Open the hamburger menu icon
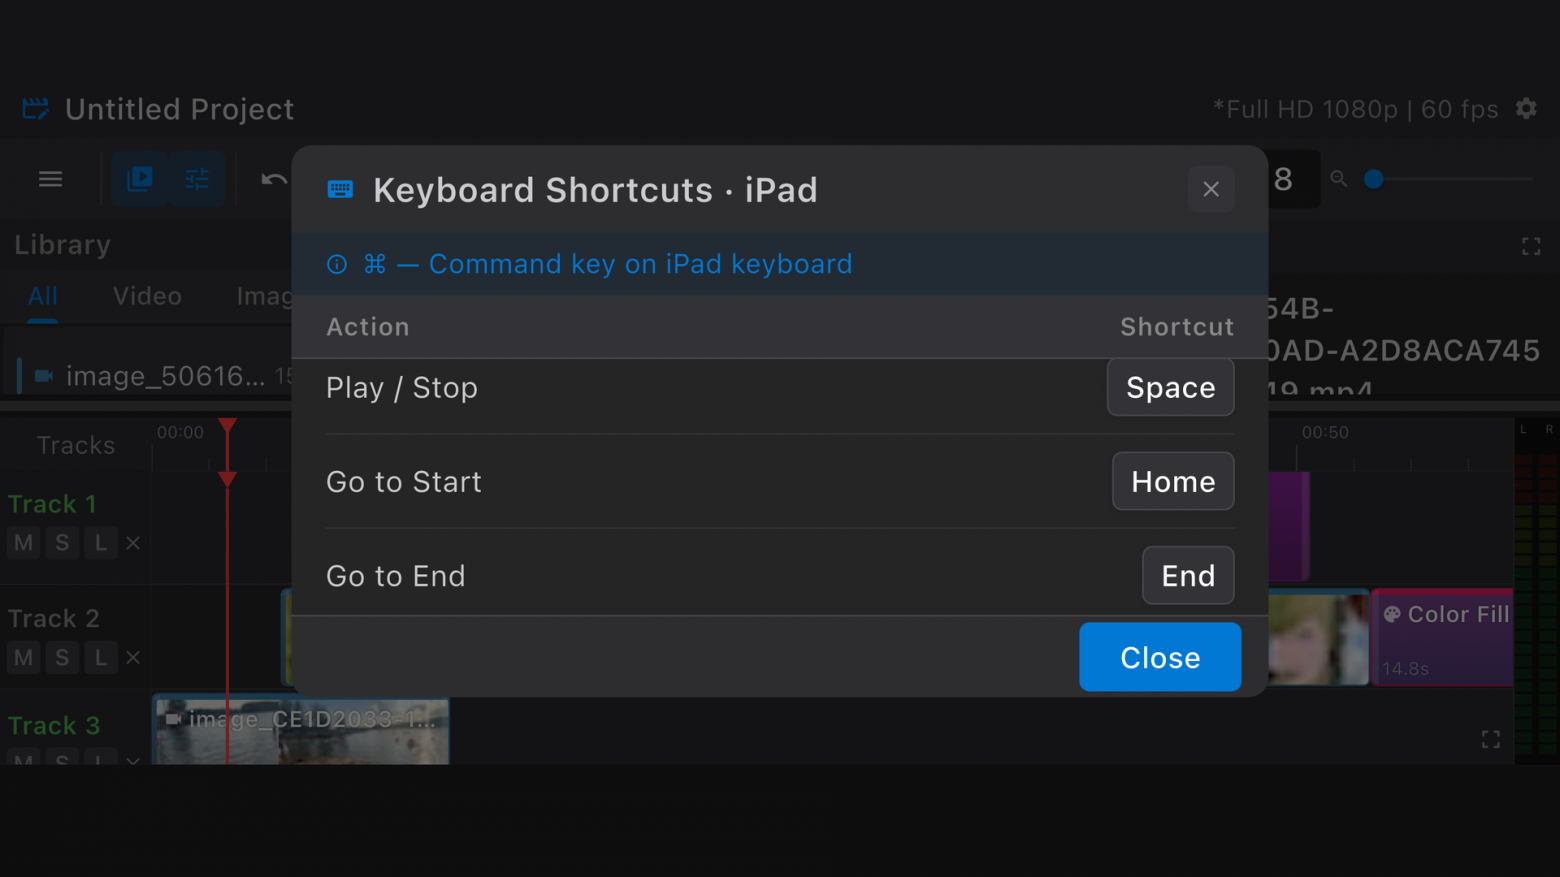 coord(50,179)
